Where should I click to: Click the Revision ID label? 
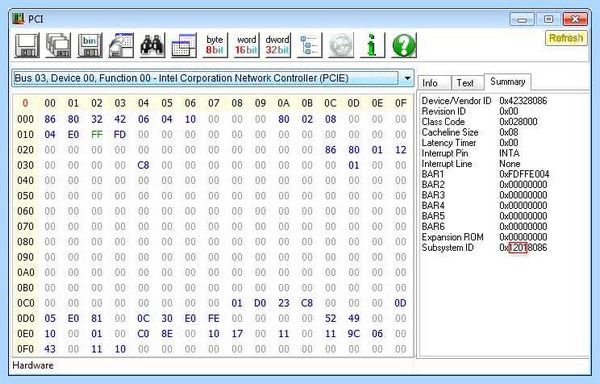coord(443,111)
